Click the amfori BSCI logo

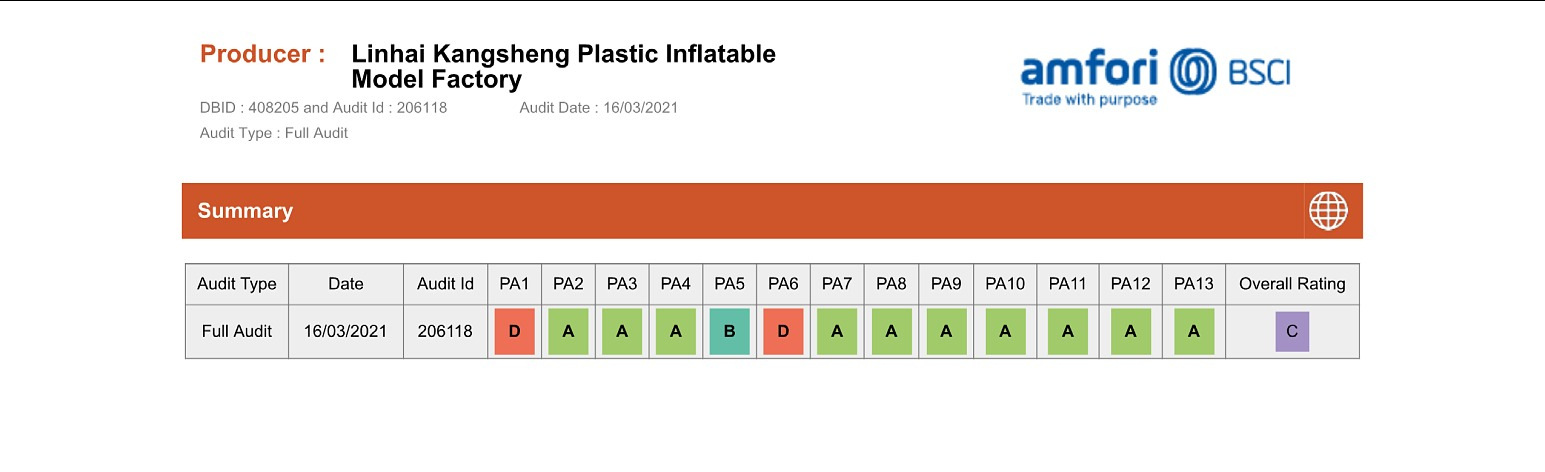(x=1155, y=76)
